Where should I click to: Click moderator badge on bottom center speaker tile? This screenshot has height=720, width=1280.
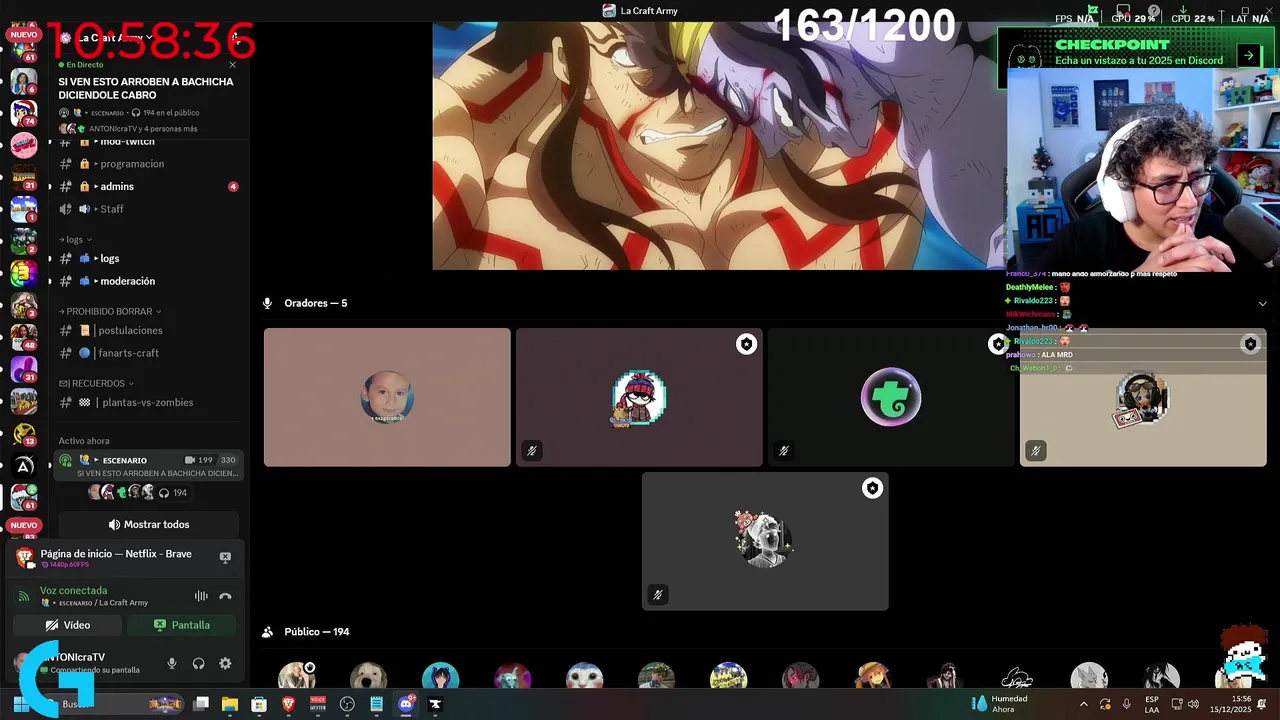[872, 488]
